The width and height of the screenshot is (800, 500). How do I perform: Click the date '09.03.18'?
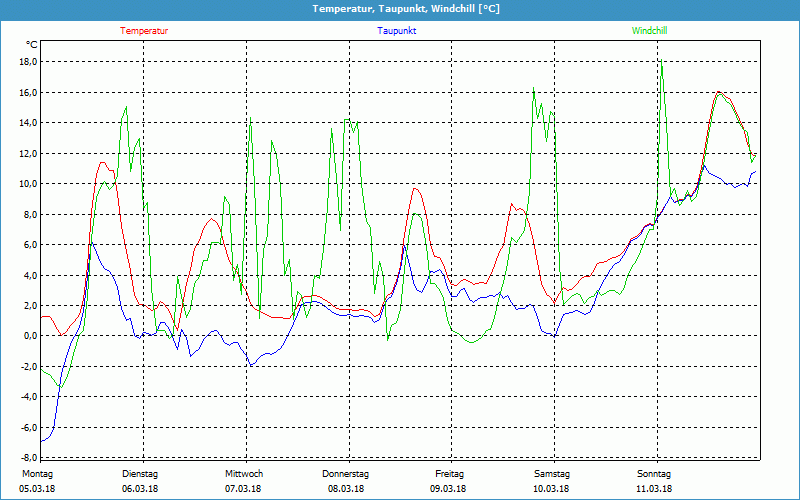pos(448,489)
